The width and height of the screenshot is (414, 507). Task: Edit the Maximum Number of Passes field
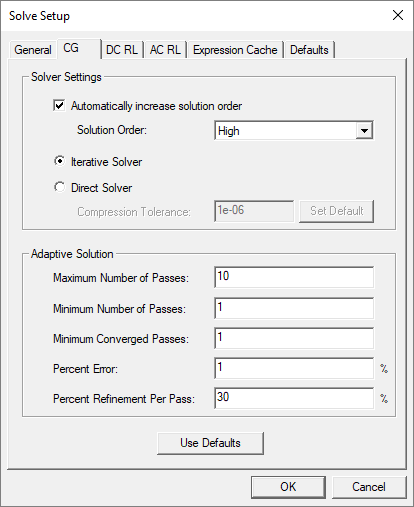click(294, 277)
